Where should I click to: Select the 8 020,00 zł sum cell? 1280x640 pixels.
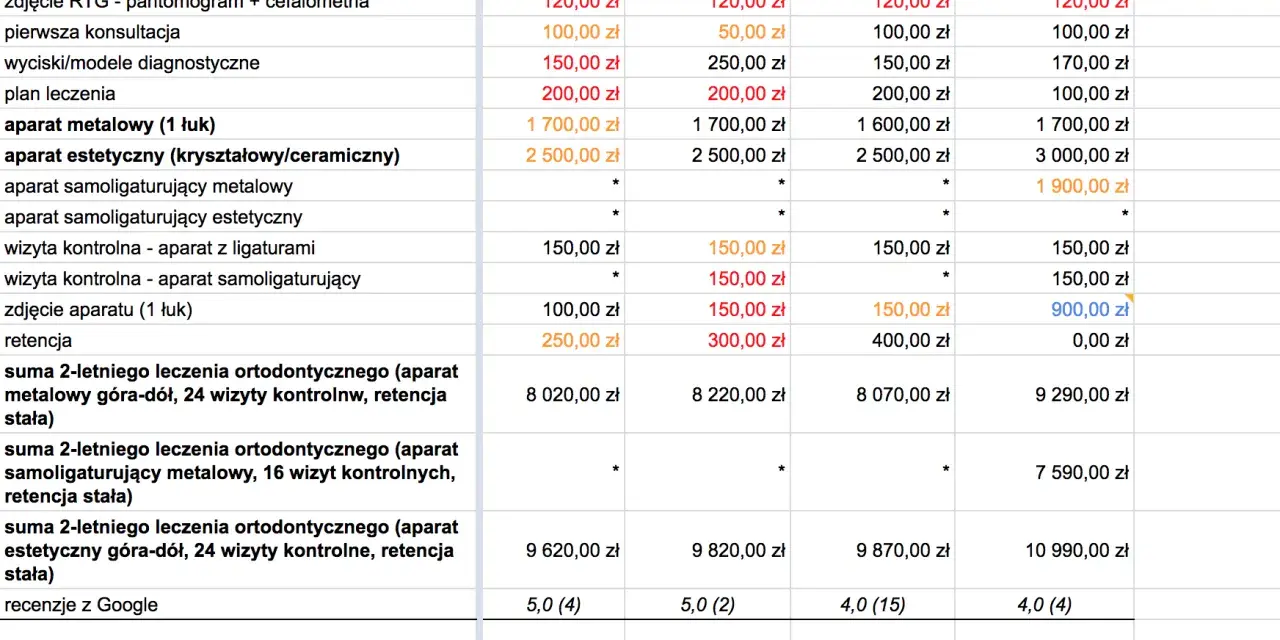[x=553, y=394]
